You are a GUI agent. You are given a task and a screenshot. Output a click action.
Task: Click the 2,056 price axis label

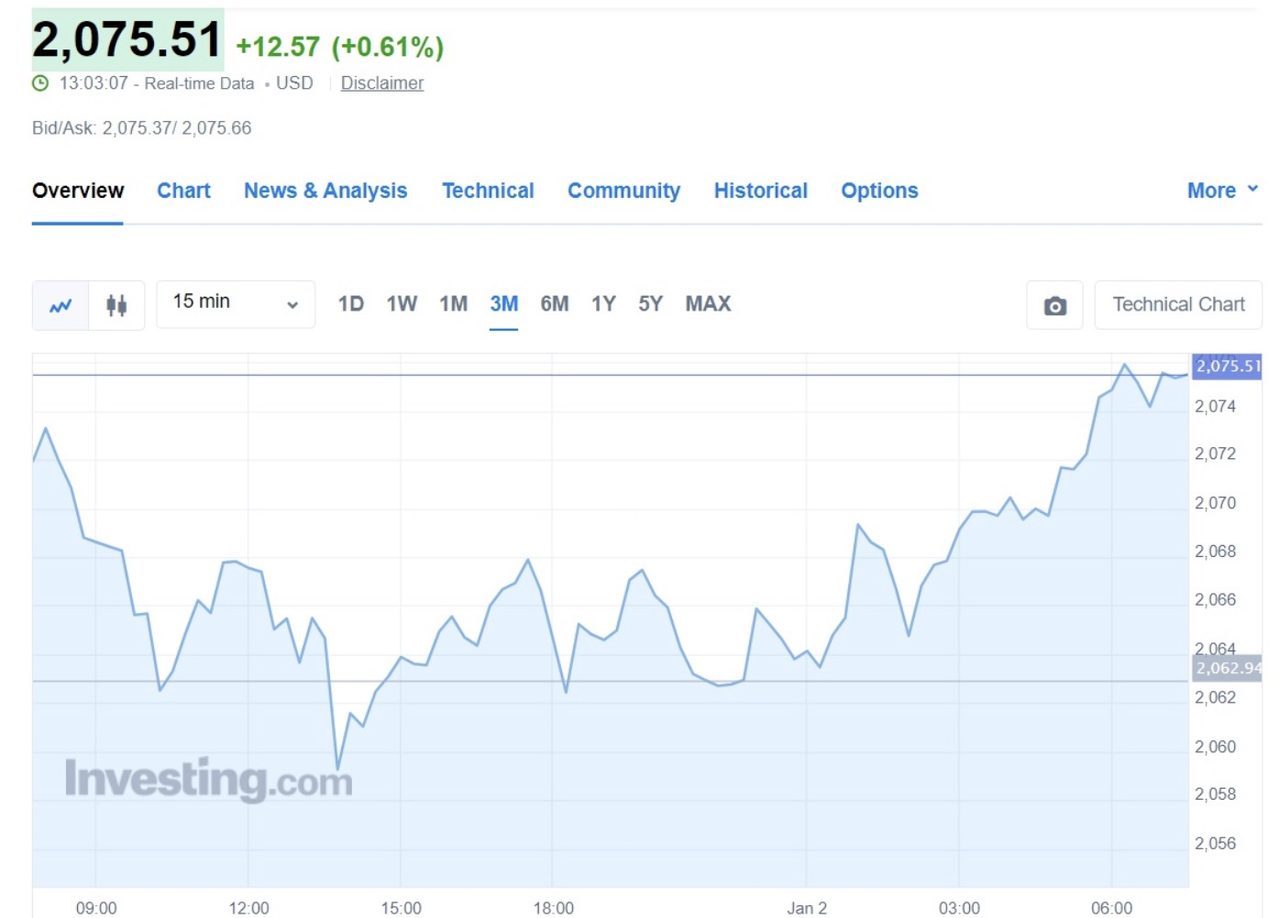click(1215, 843)
